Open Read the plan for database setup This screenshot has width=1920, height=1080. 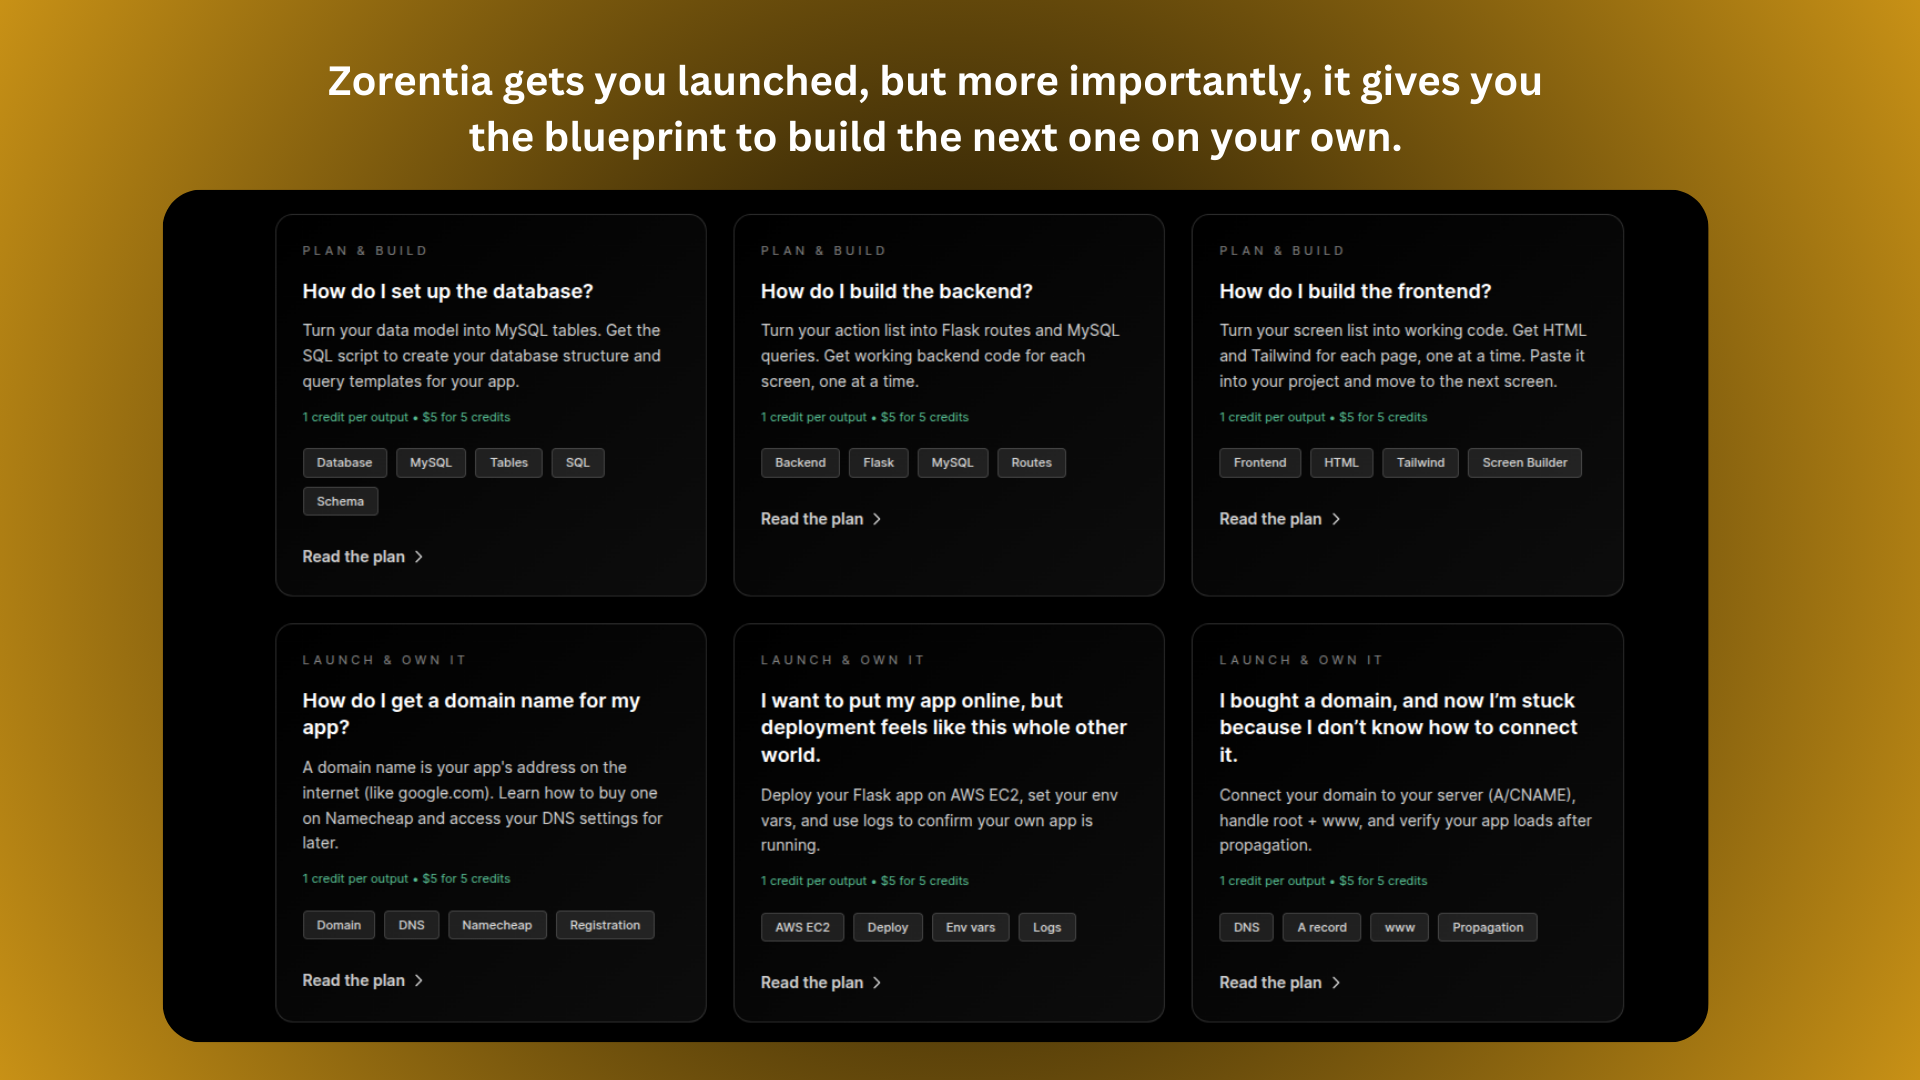[354, 557]
